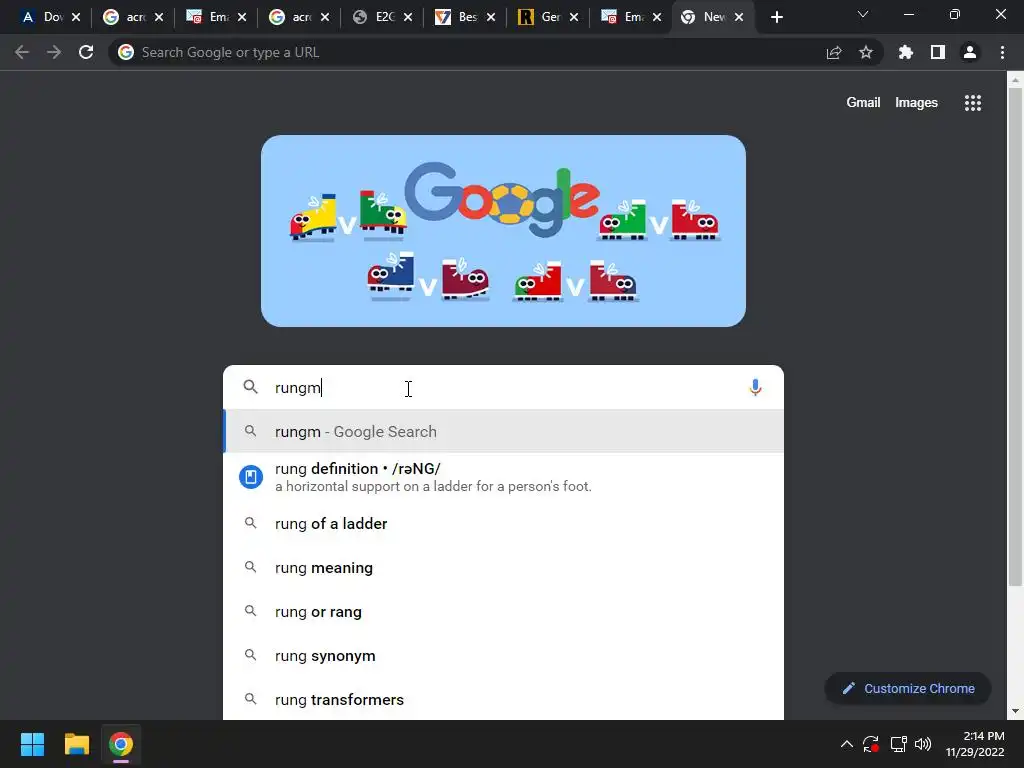The height and width of the screenshot is (768, 1024).
Task: Open the Windows Start button
Action: (x=32, y=744)
